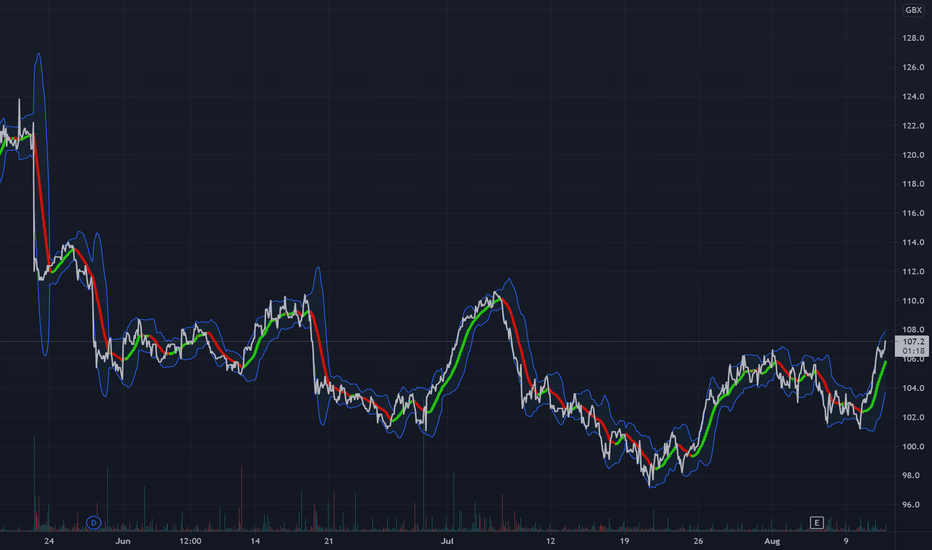The width and height of the screenshot is (932, 550).
Task: Click the 112.0 price axis label
Action: tap(913, 271)
